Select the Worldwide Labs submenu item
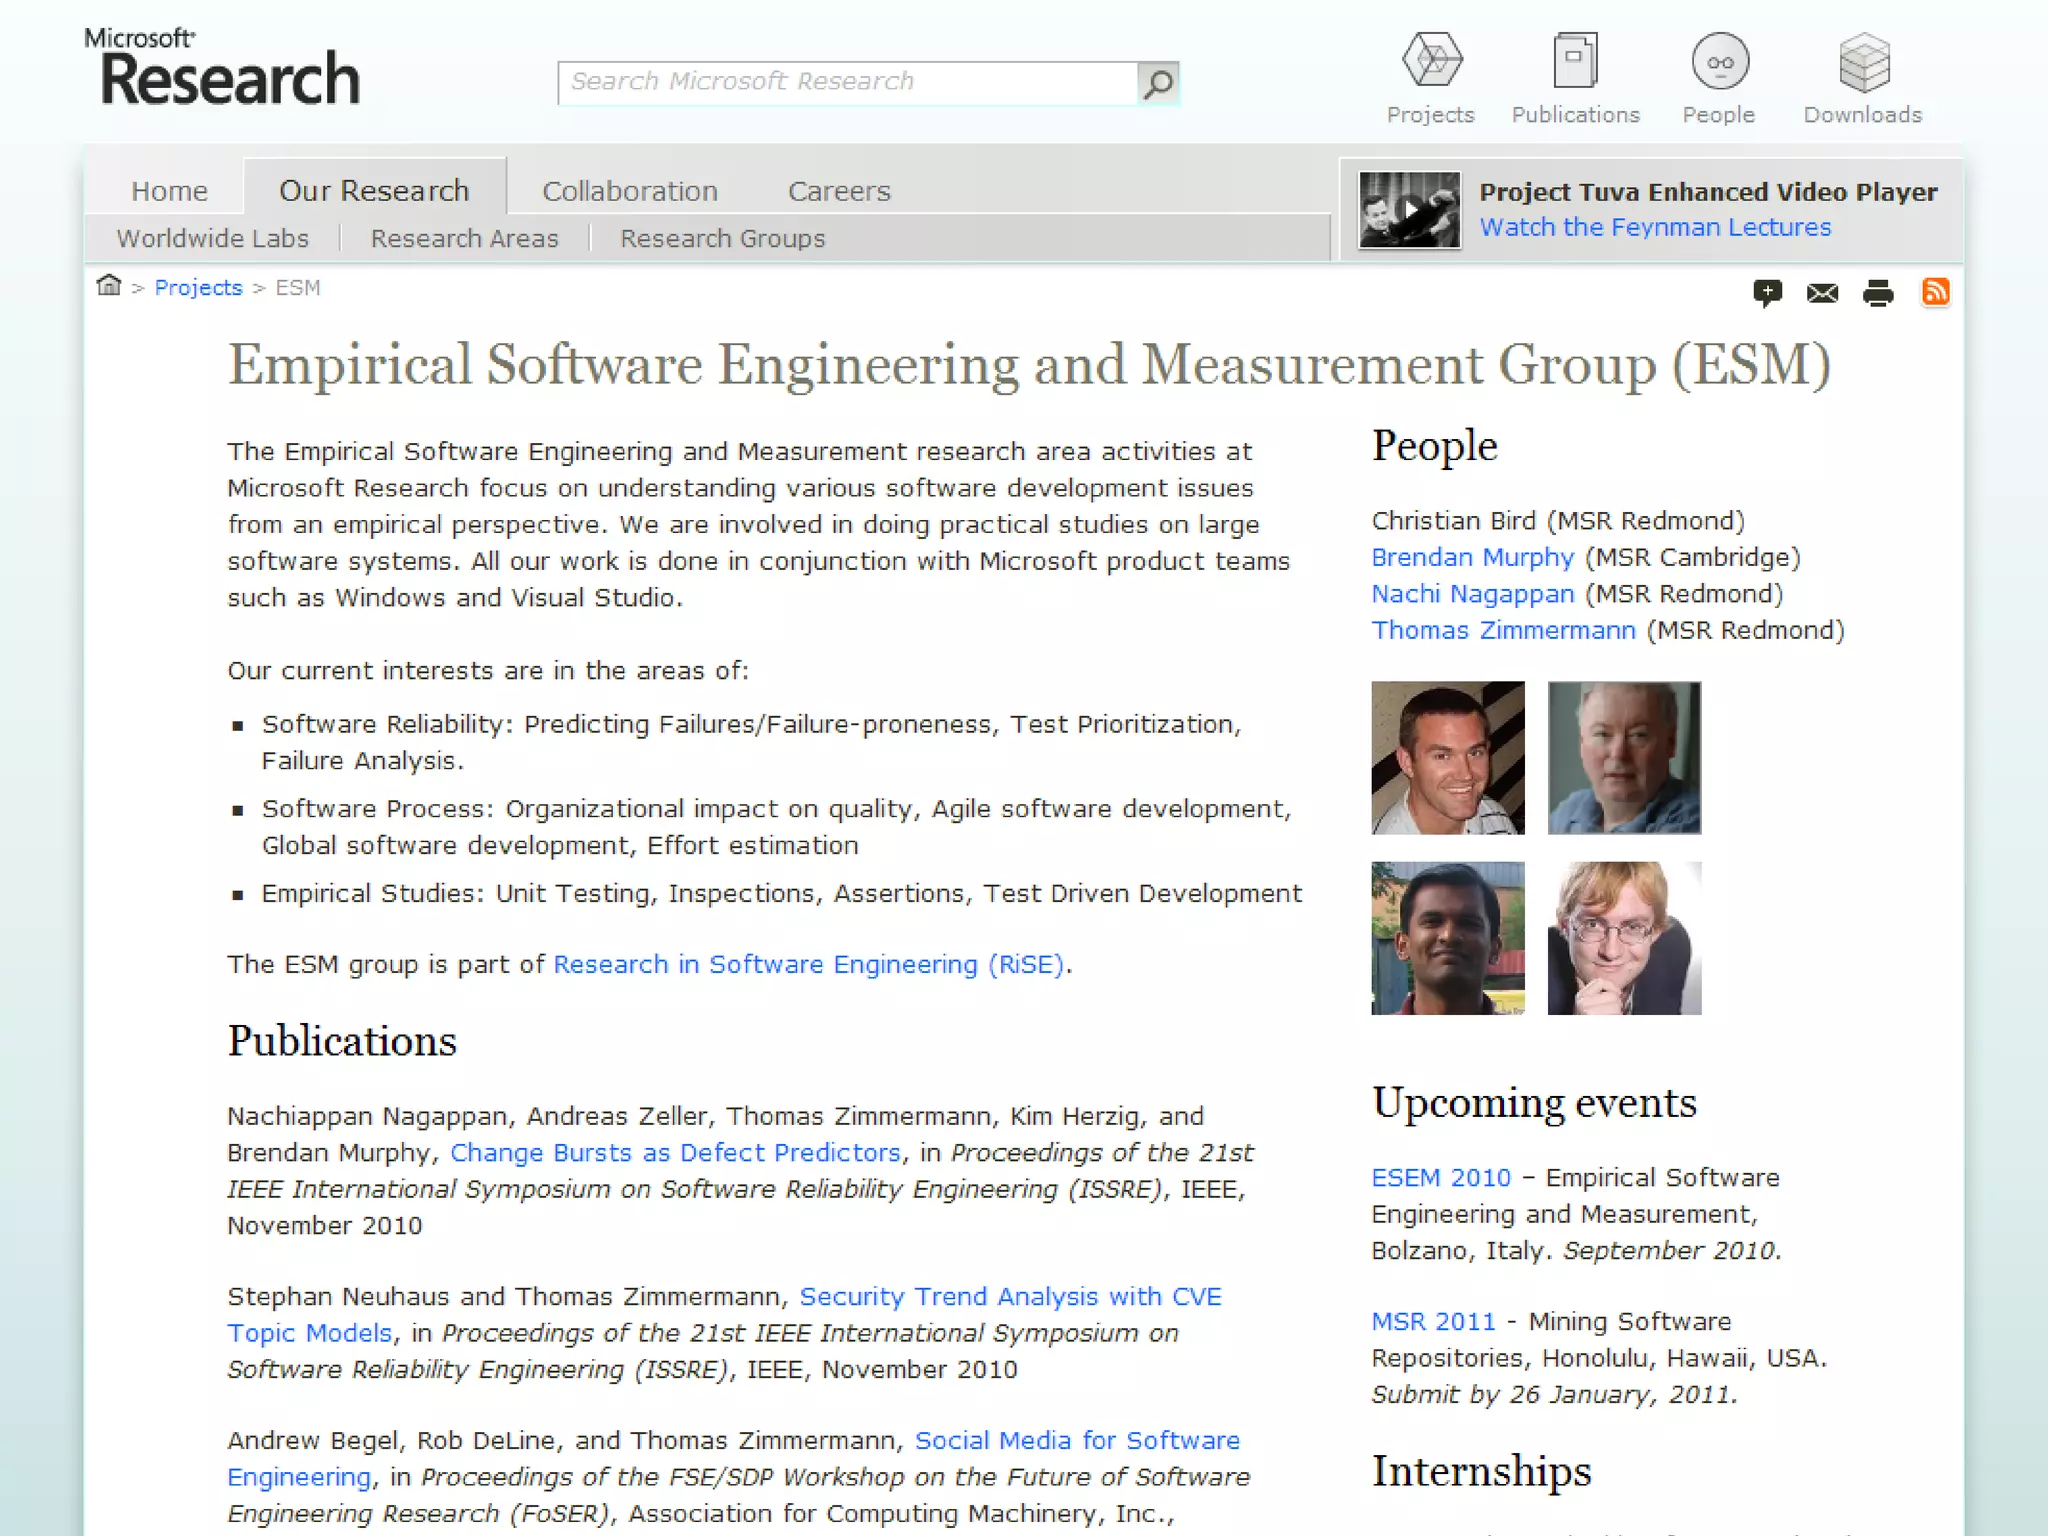The height and width of the screenshot is (1536, 2048). point(212,239)
